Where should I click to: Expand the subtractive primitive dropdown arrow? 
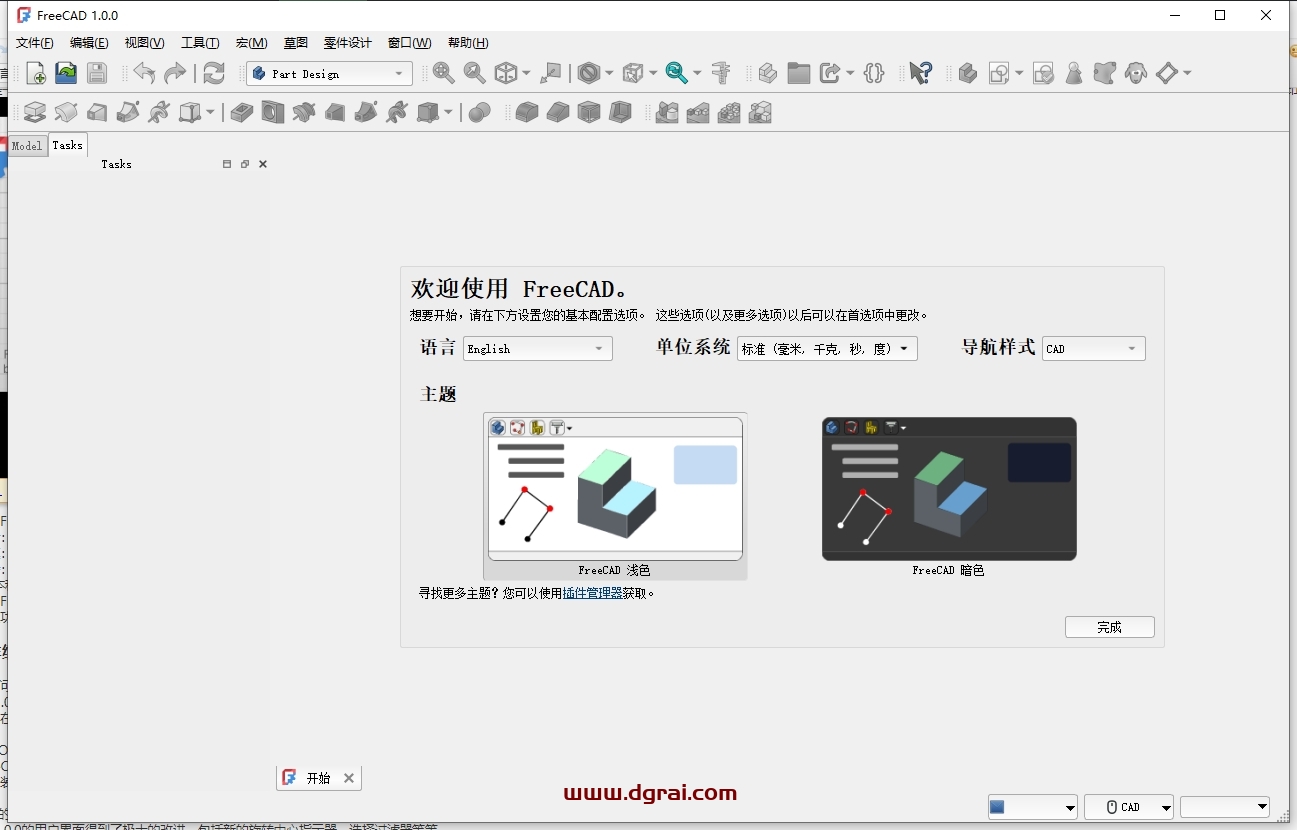pos(448,112)
